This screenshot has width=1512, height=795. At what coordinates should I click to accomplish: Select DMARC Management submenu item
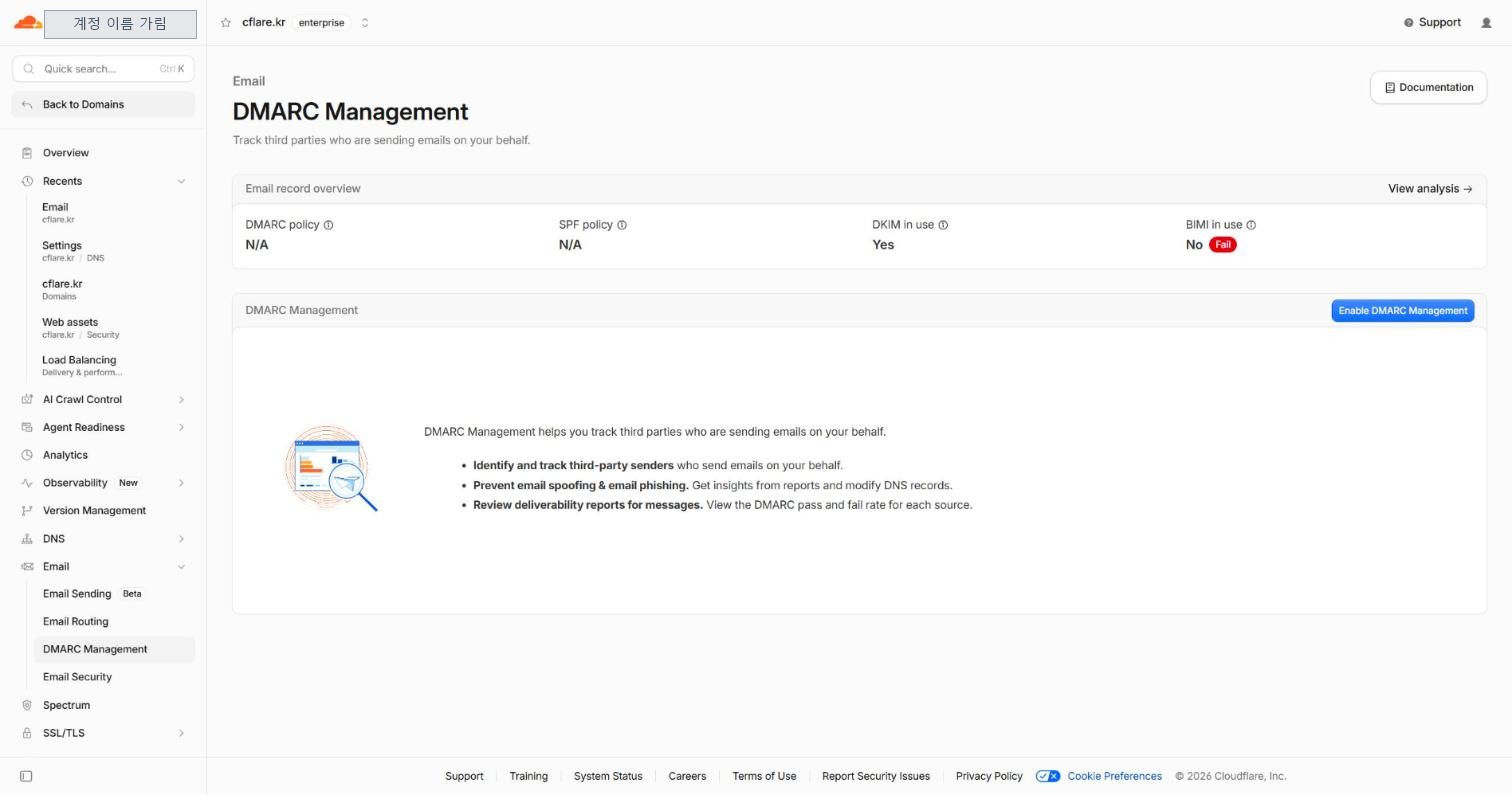coord(114,649)
